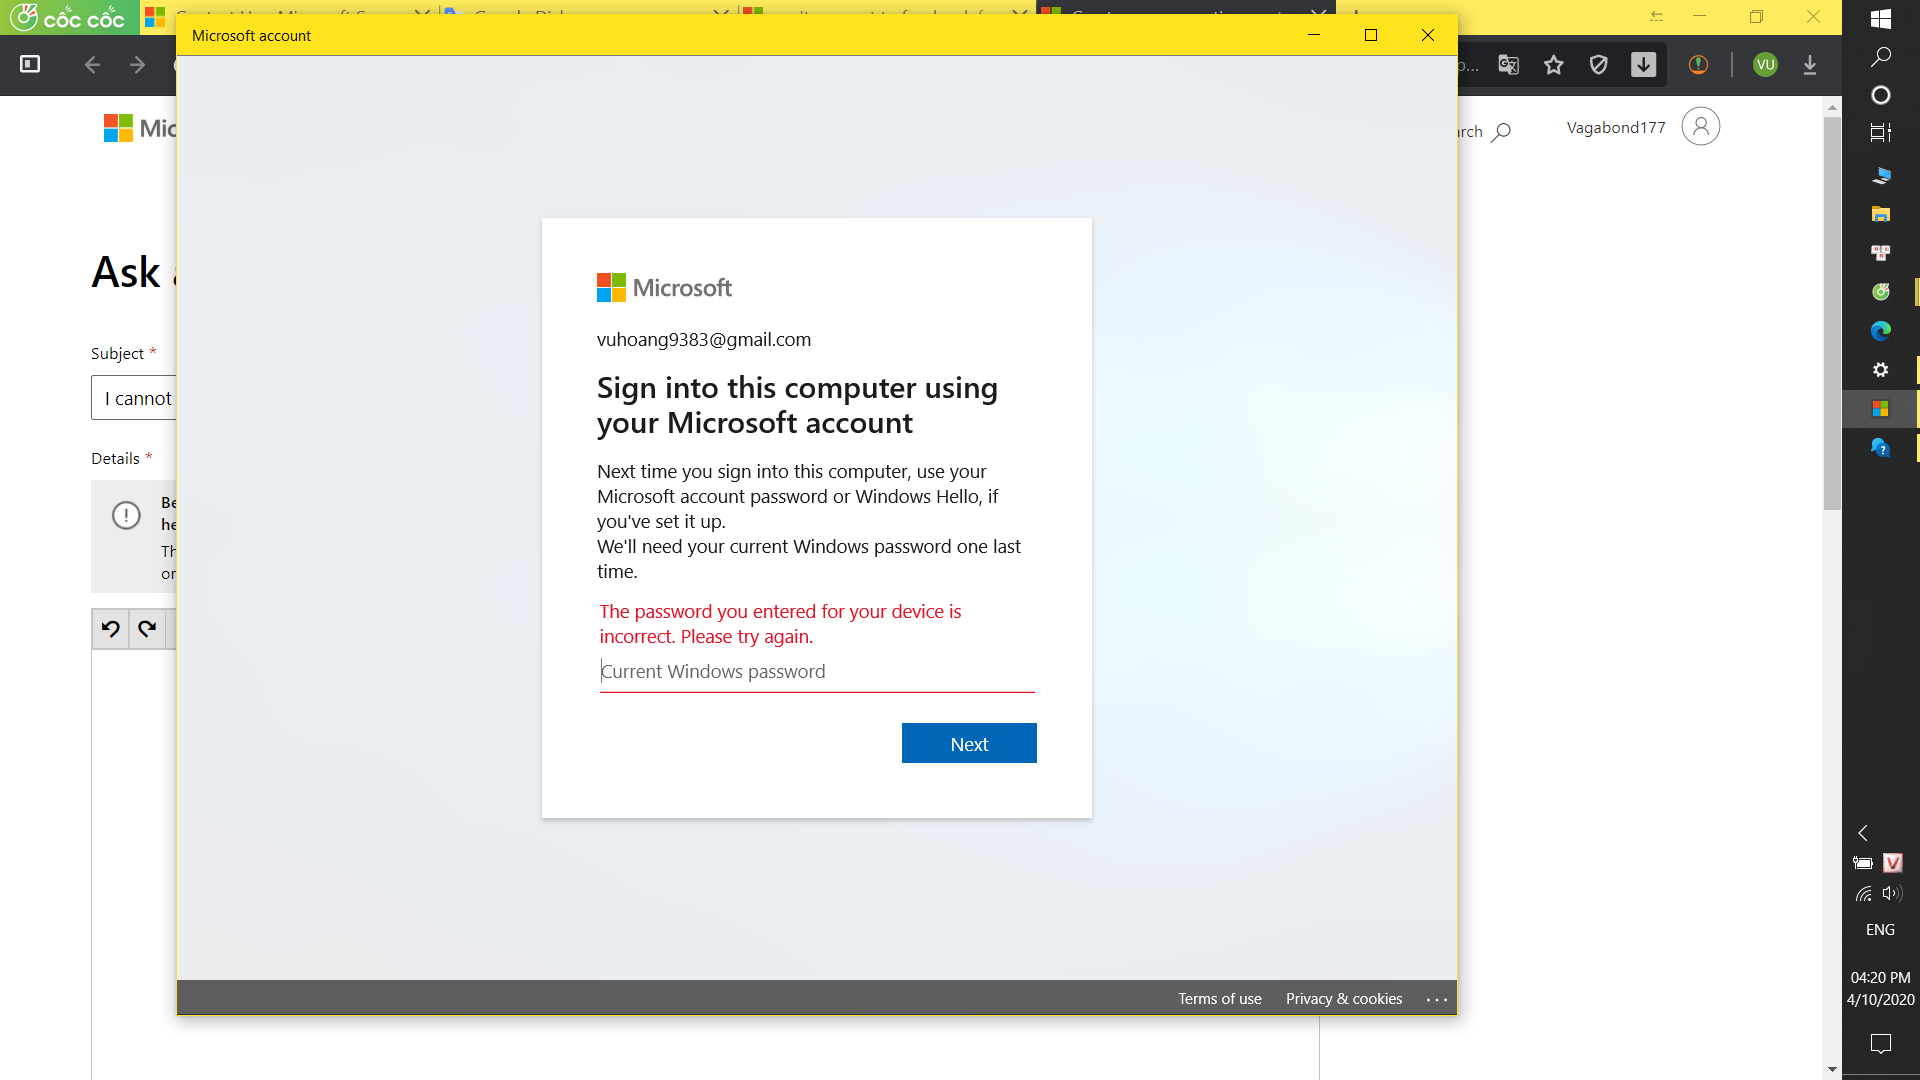Close the Microsoft account dialog window
The width and height of the screenshot is (1920, 1080).
(1428, 35)
